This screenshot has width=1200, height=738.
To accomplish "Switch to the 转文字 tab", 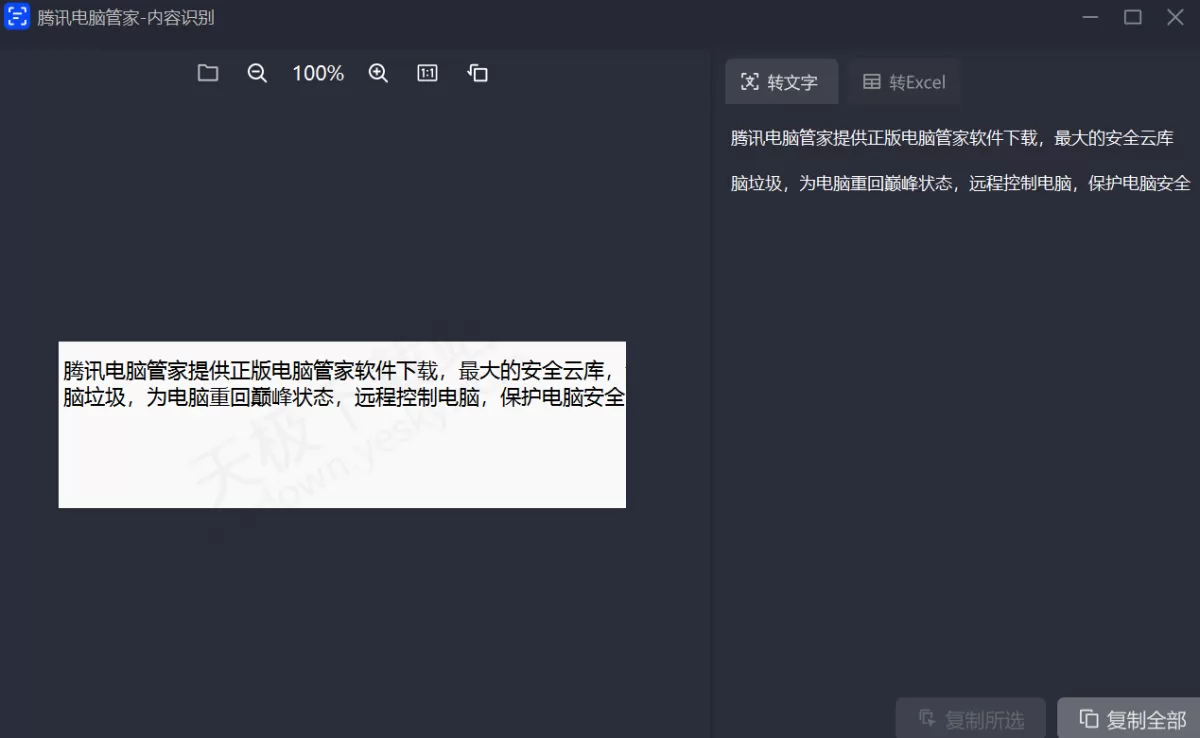I will click(781, 82).
